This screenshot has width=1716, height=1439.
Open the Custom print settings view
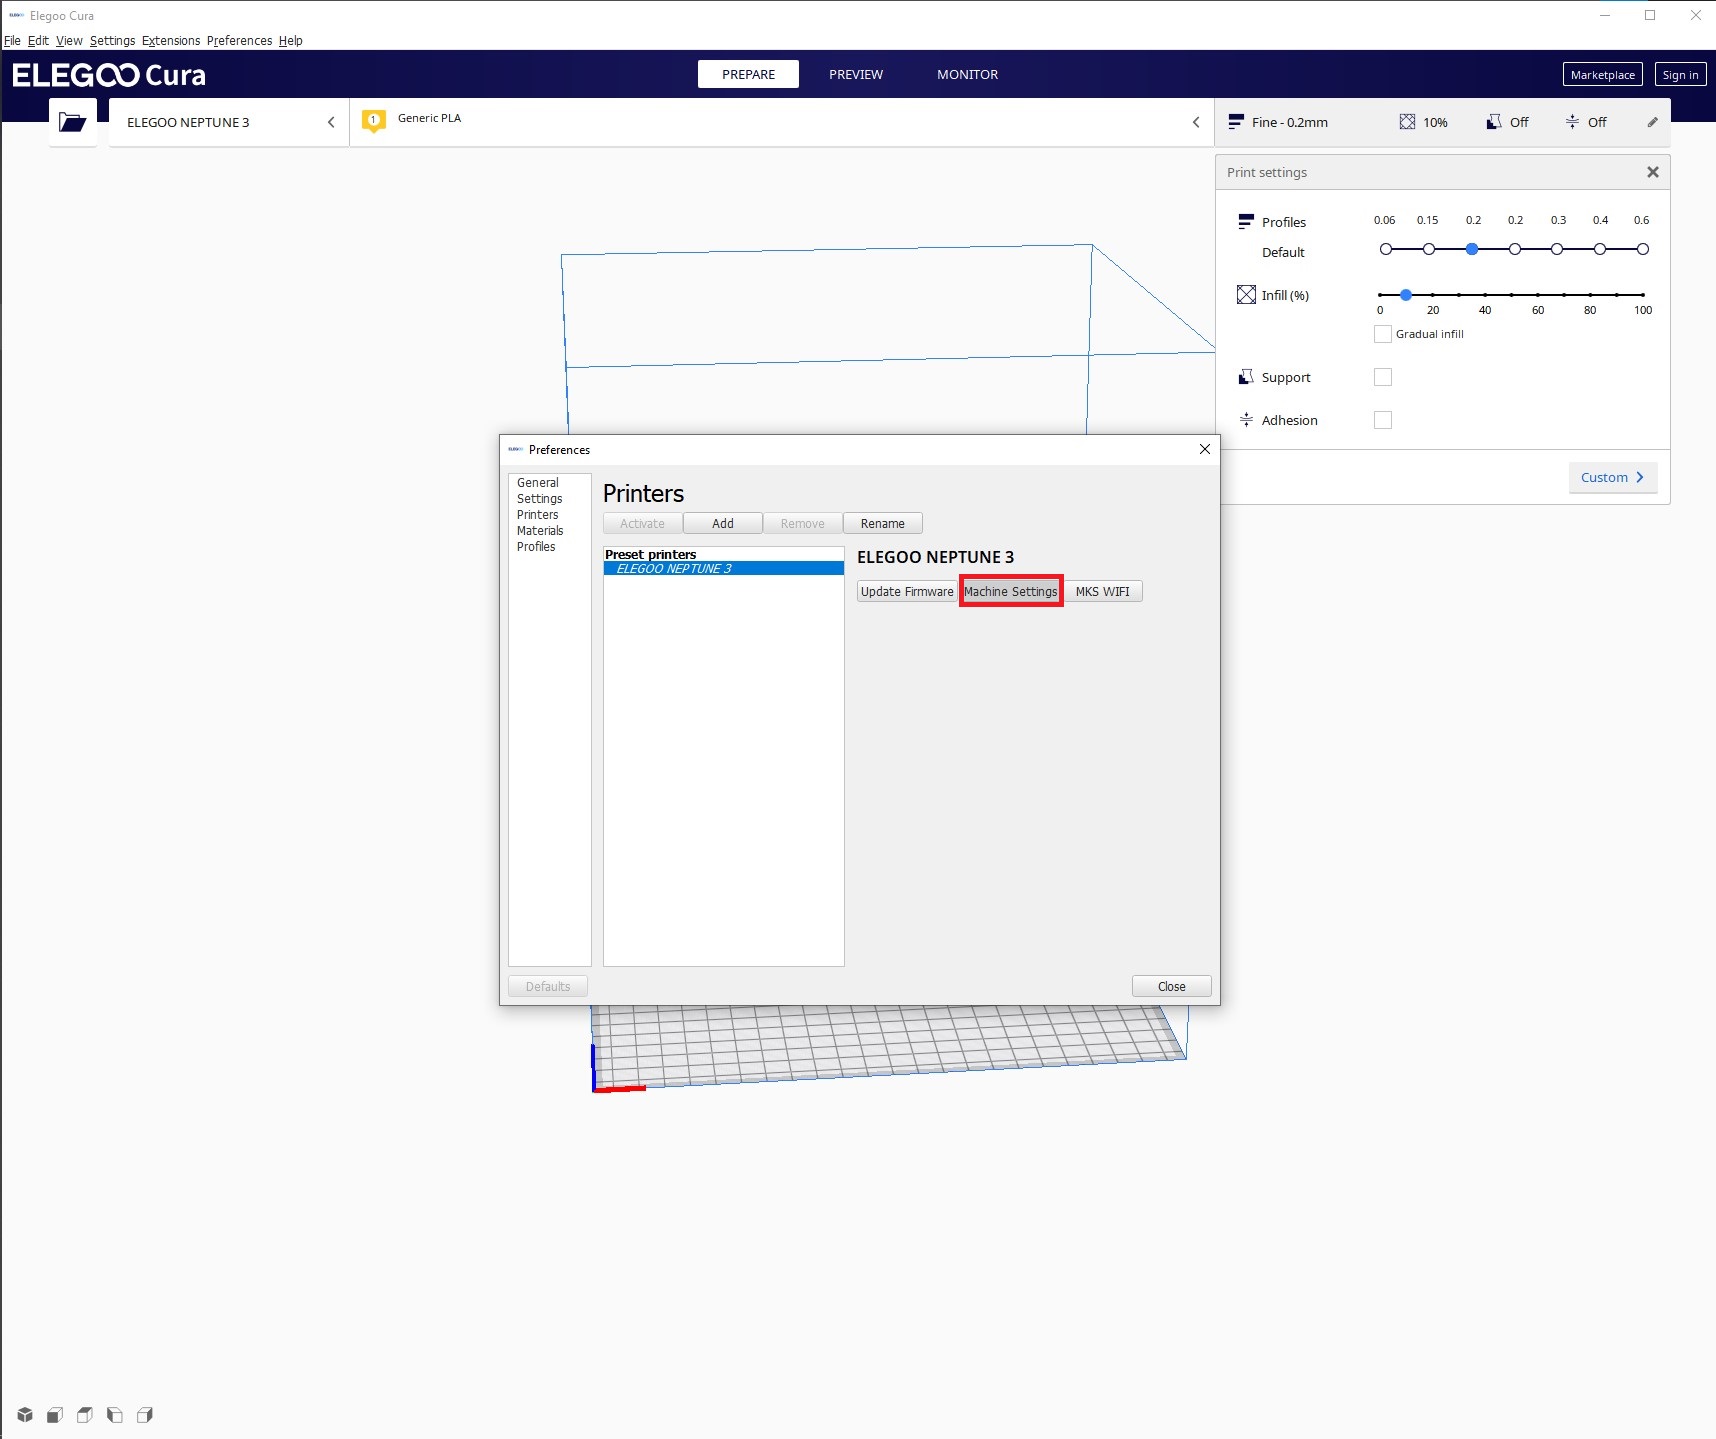coord(1612,477)
